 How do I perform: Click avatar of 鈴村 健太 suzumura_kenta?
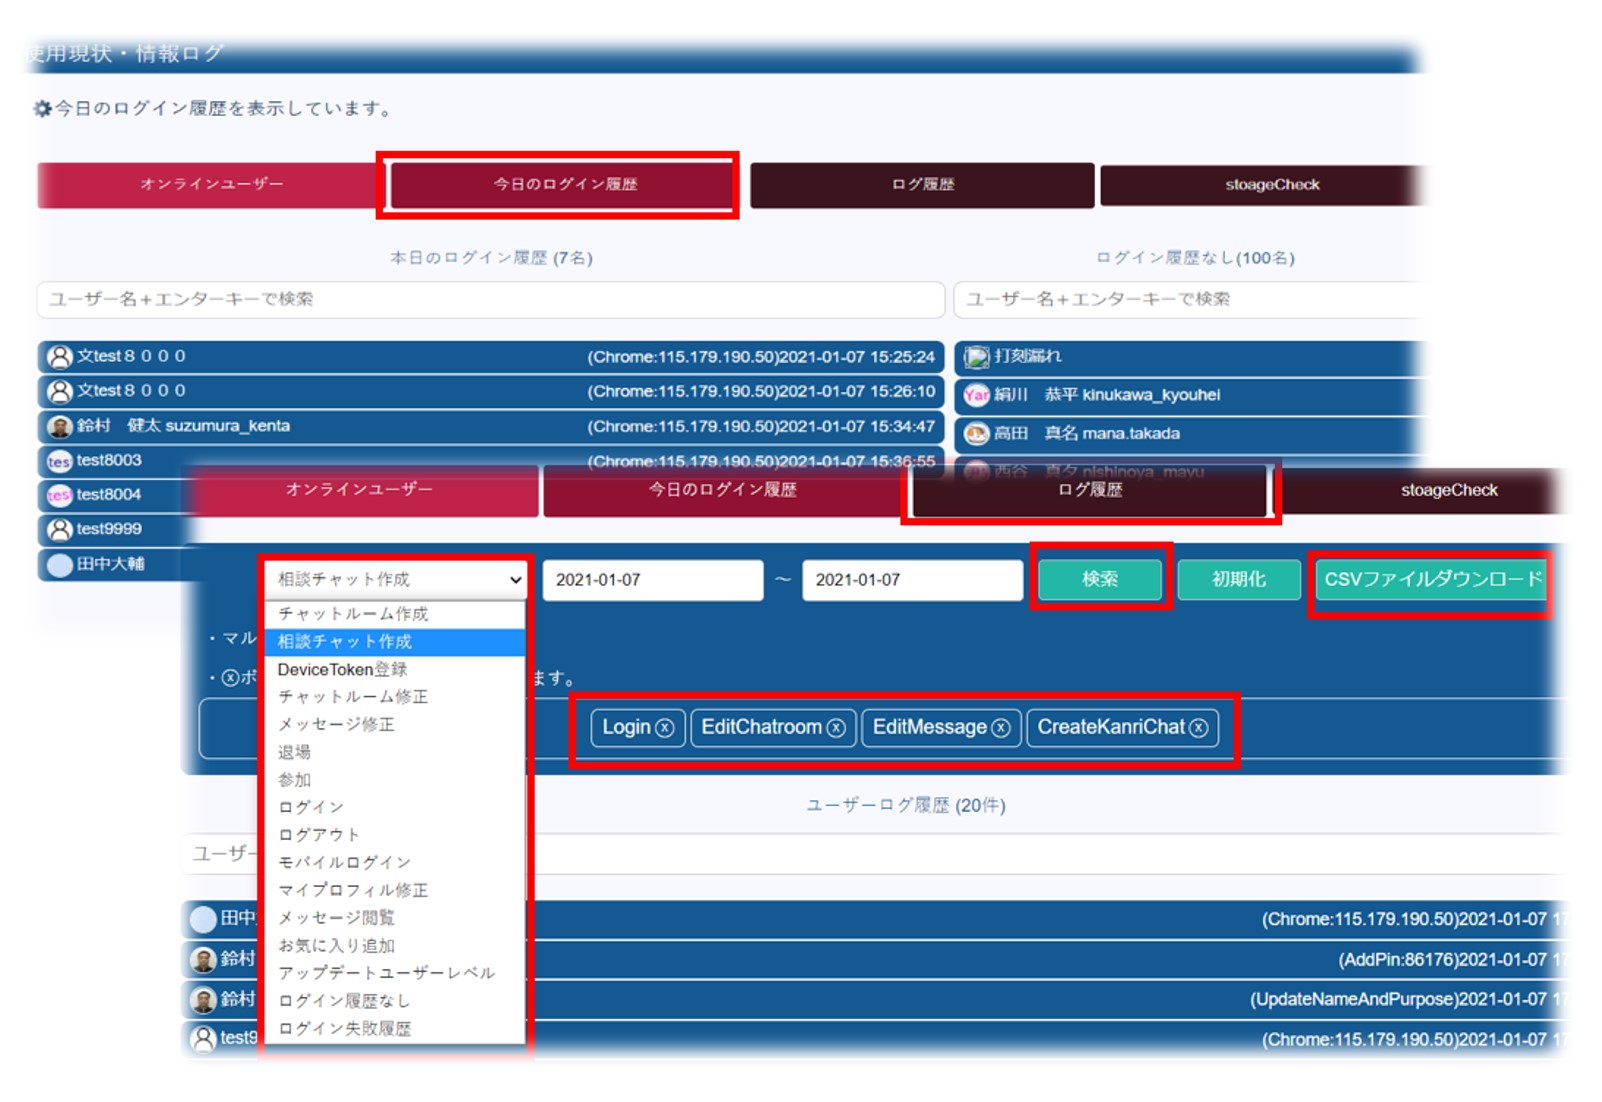tap(60, 427)
